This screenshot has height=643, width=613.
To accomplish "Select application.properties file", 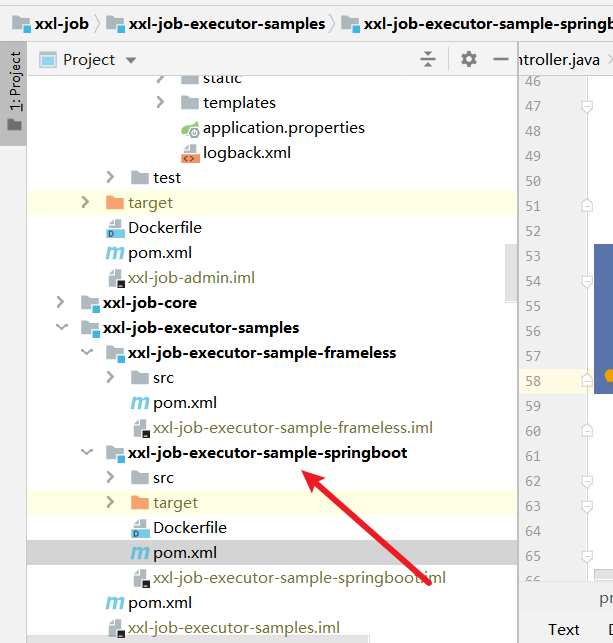I will (283, 128).
